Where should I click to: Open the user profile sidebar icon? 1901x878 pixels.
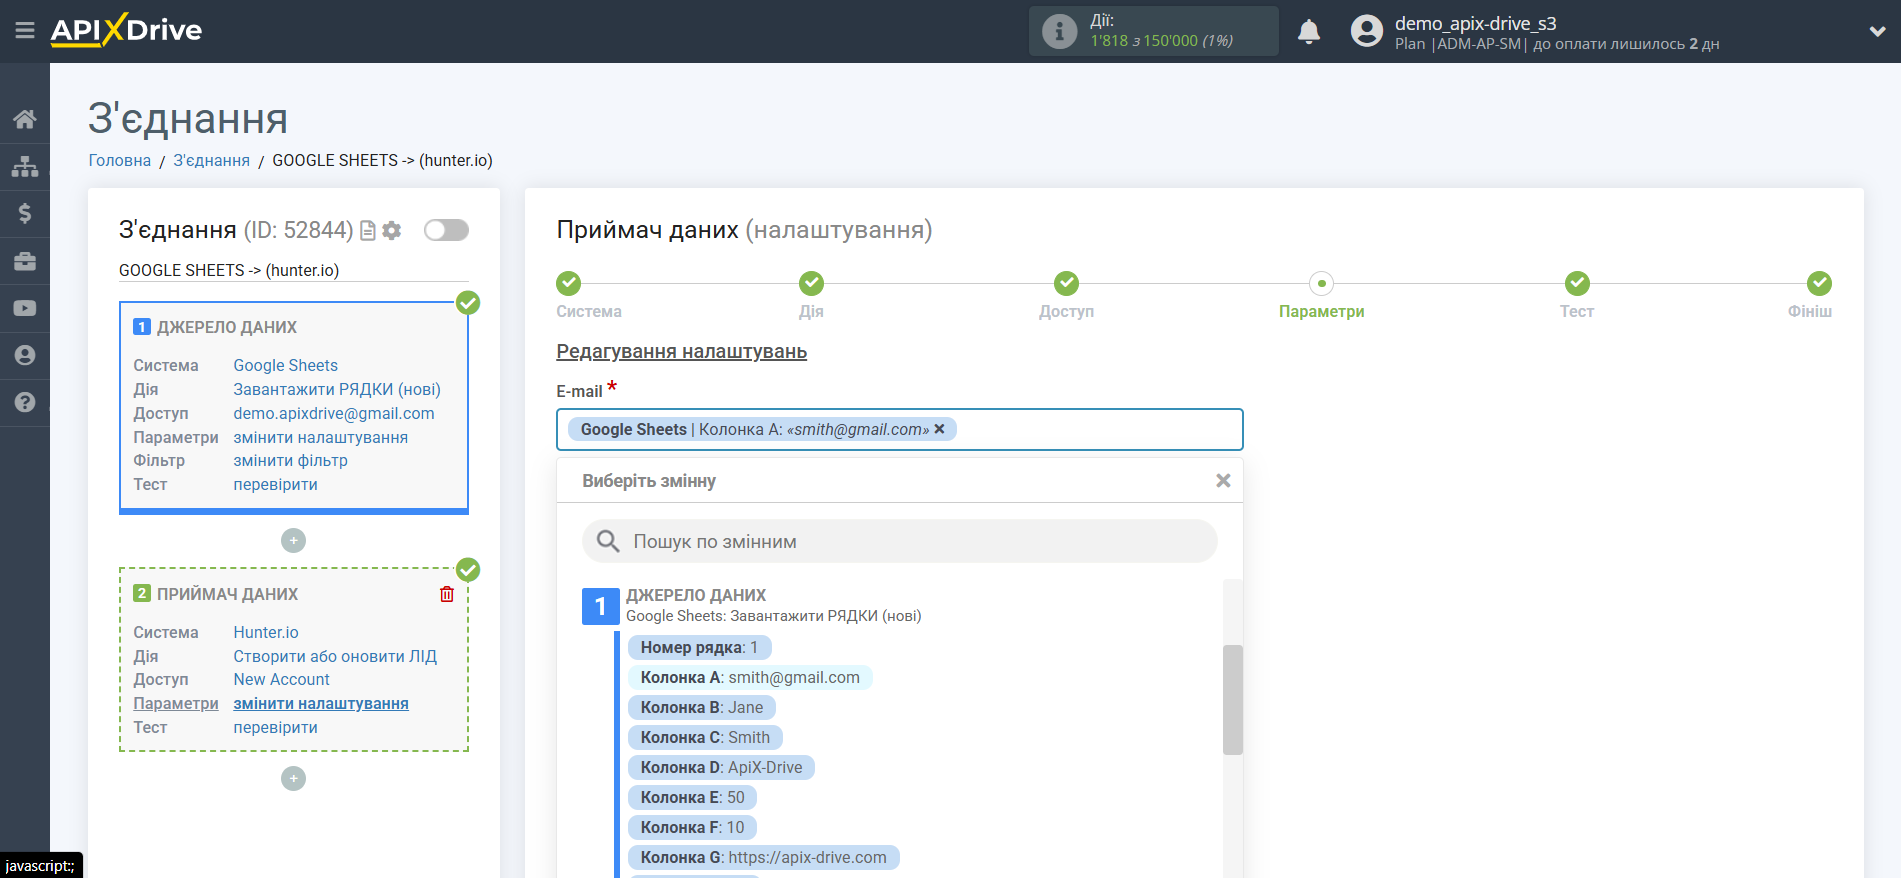pos(25,355)
